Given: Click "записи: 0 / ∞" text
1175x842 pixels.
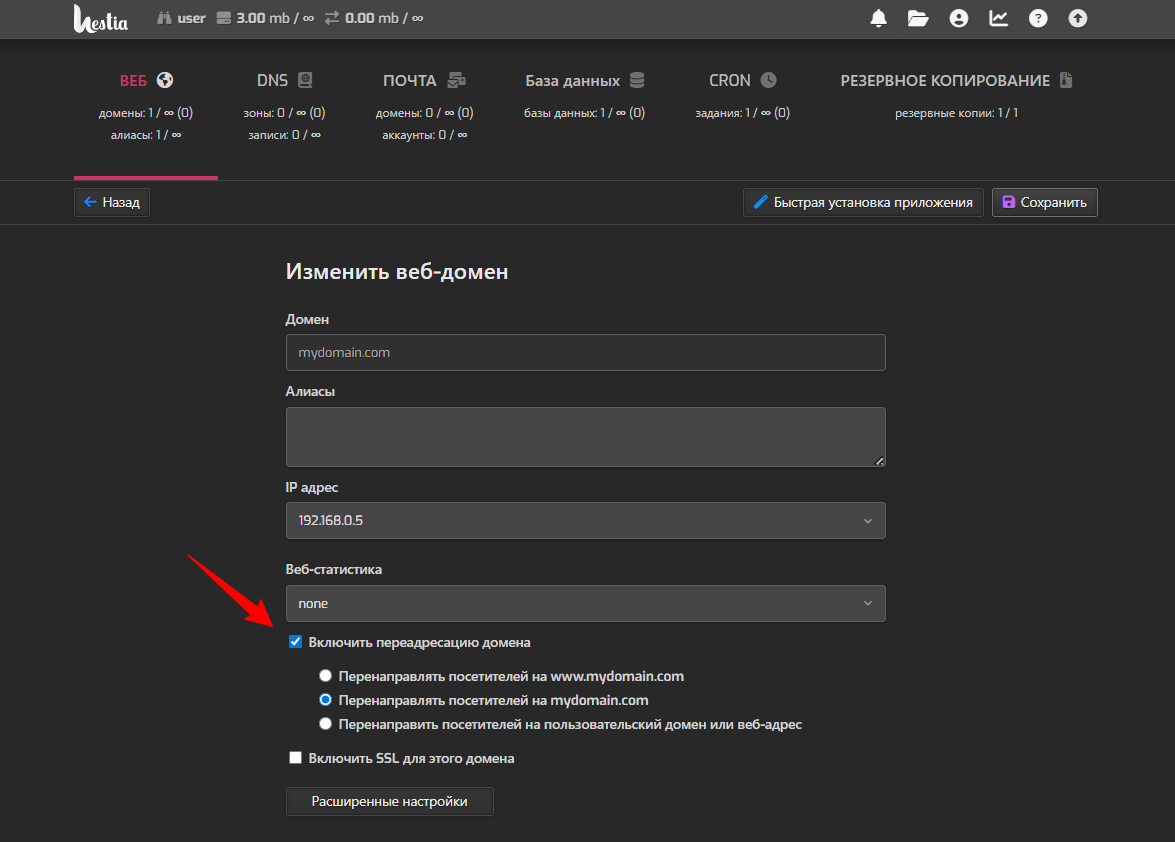Looking at the screenshot, I should tap(285, 135).
